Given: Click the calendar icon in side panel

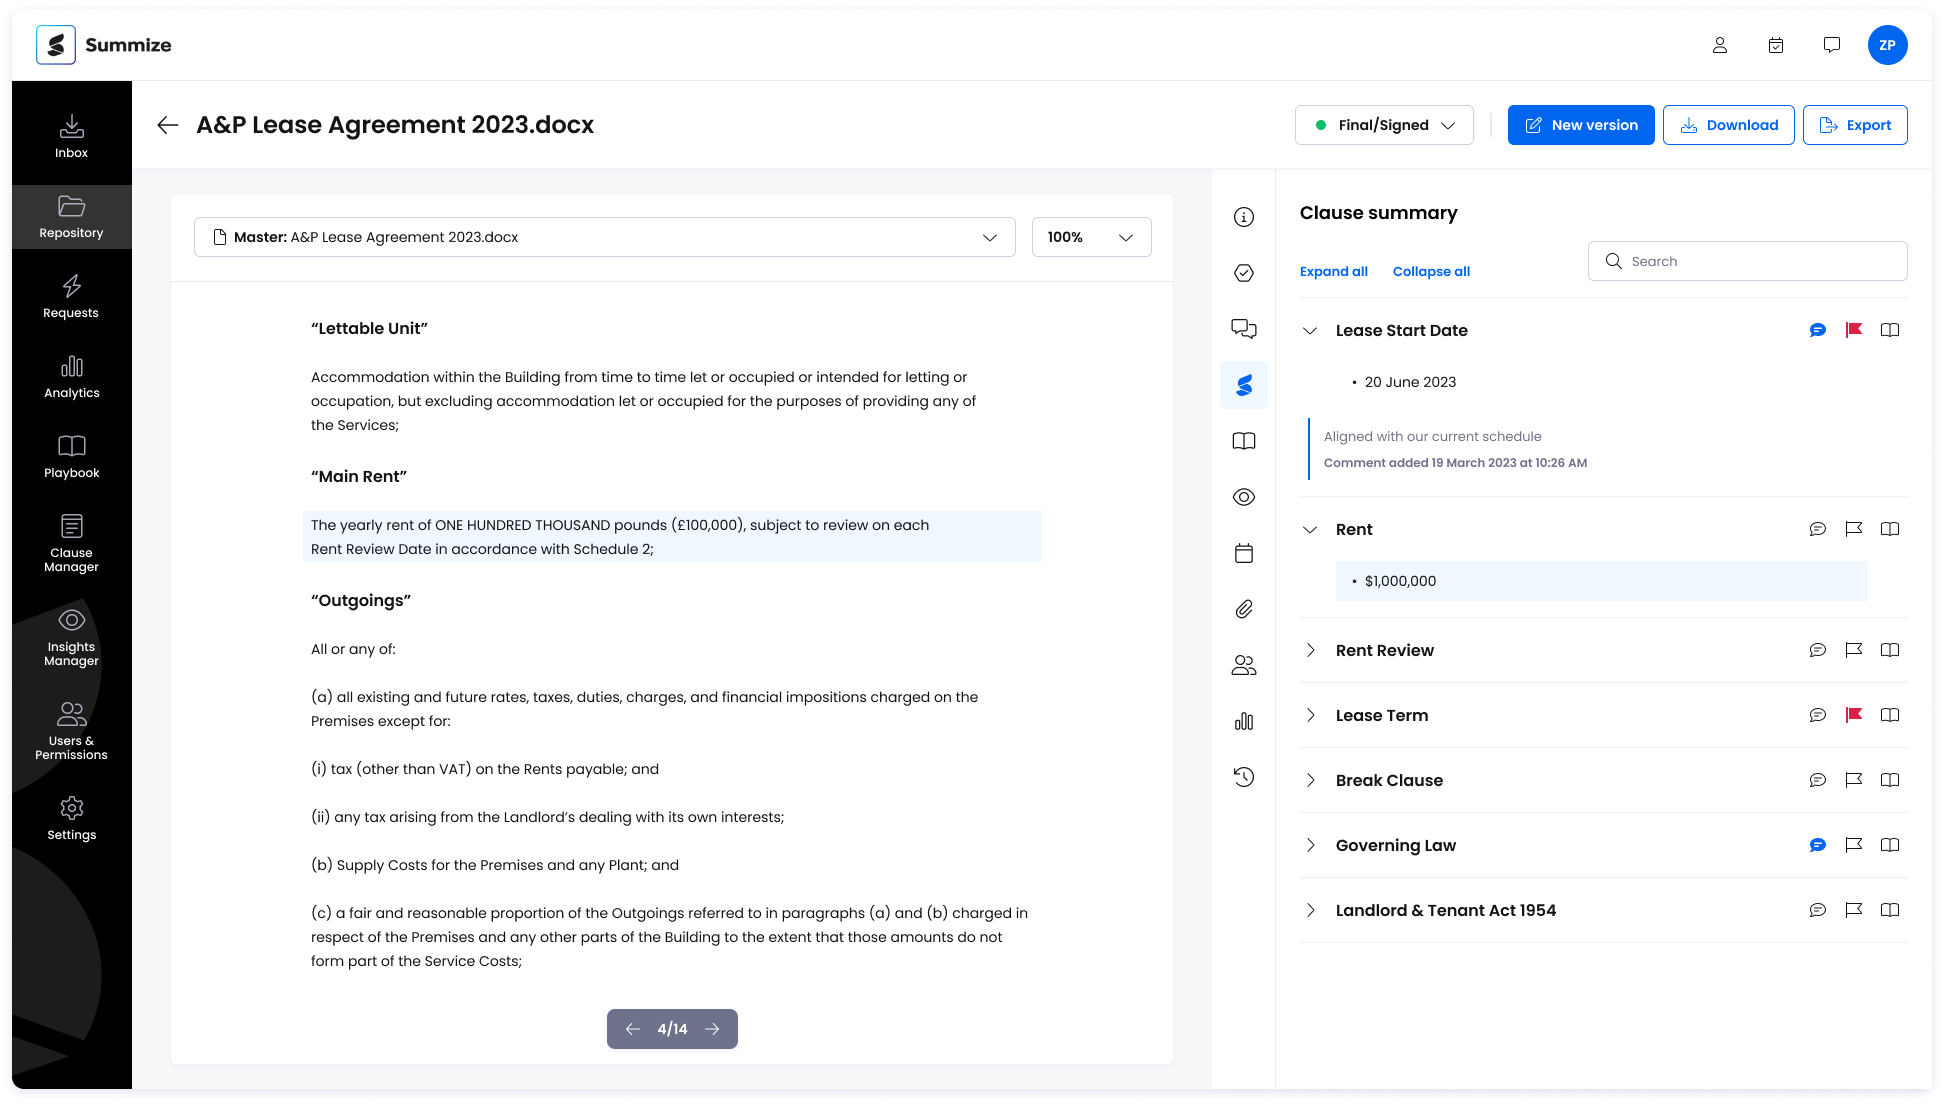Looking at the screenshot, I should (1244, 553).
